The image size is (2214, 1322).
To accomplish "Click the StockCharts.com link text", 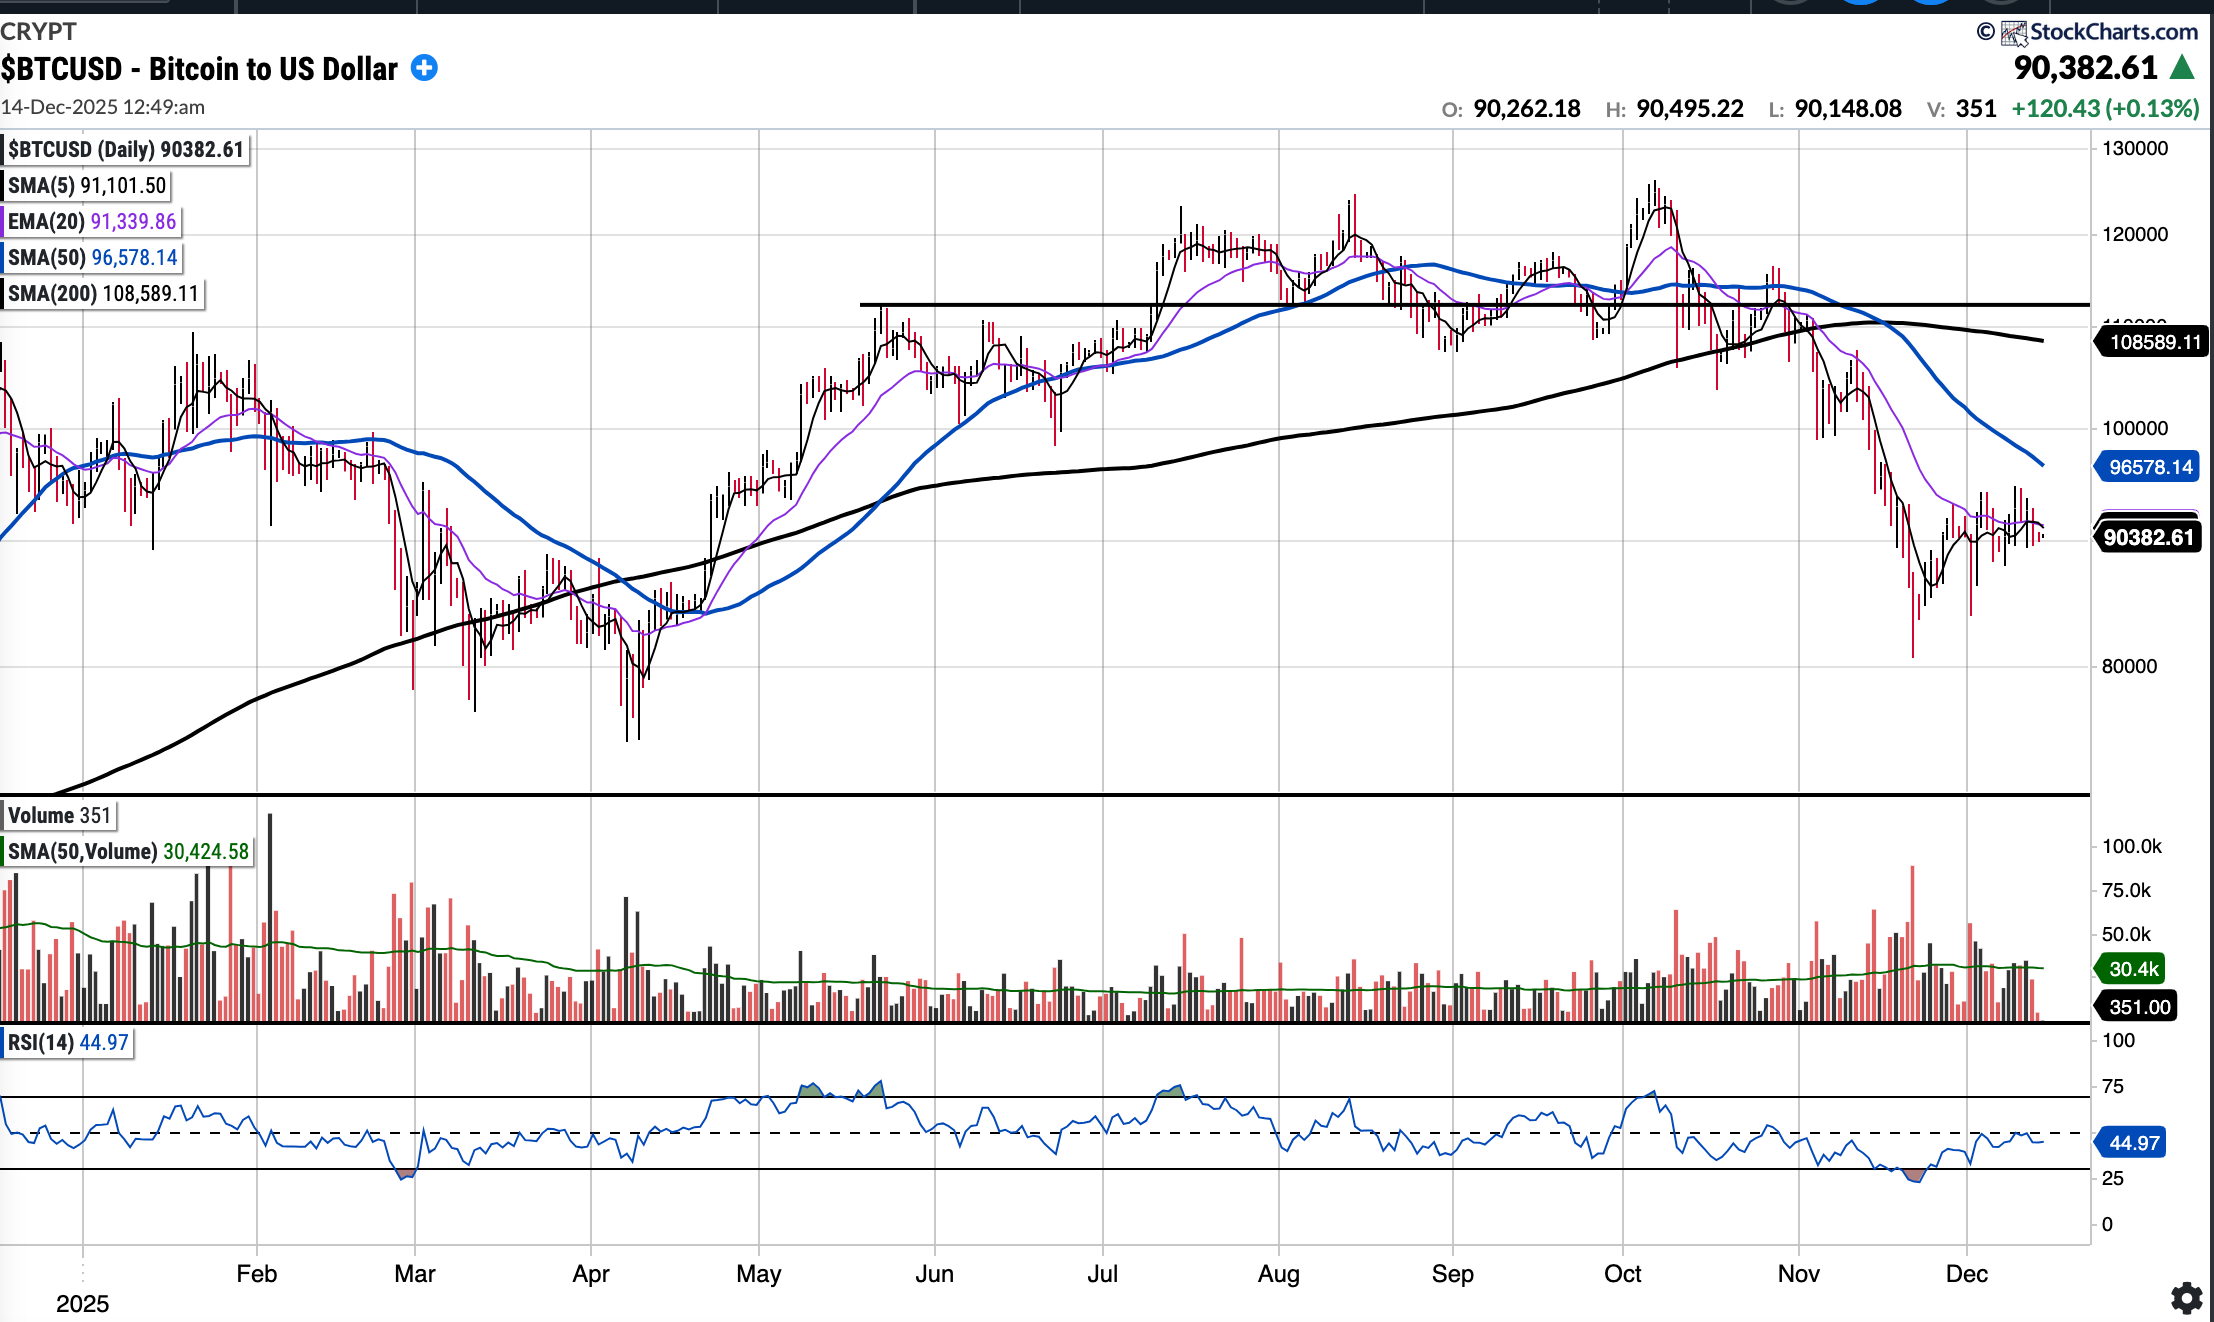I will pos(2113,32).
